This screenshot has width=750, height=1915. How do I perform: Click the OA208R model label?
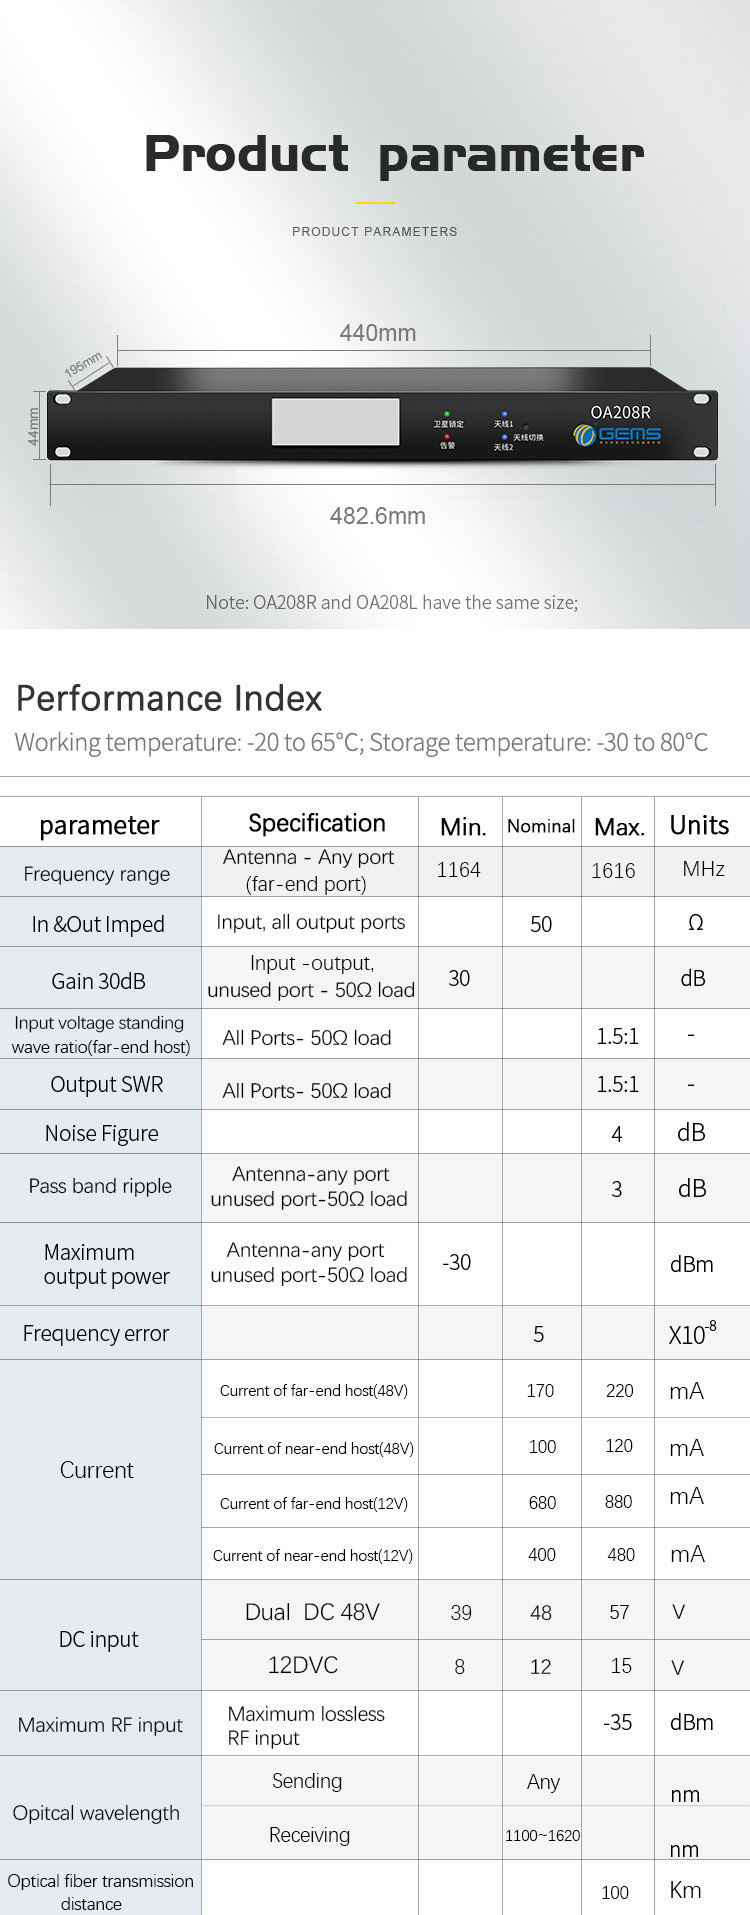pyautogui.click(x=620, y=412)
